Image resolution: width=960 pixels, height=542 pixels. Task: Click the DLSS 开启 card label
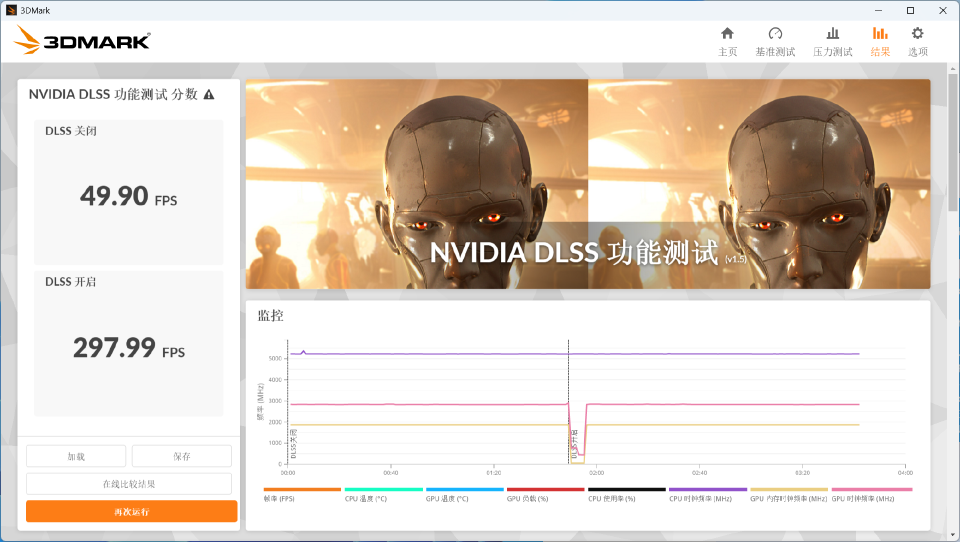point(70,282)
